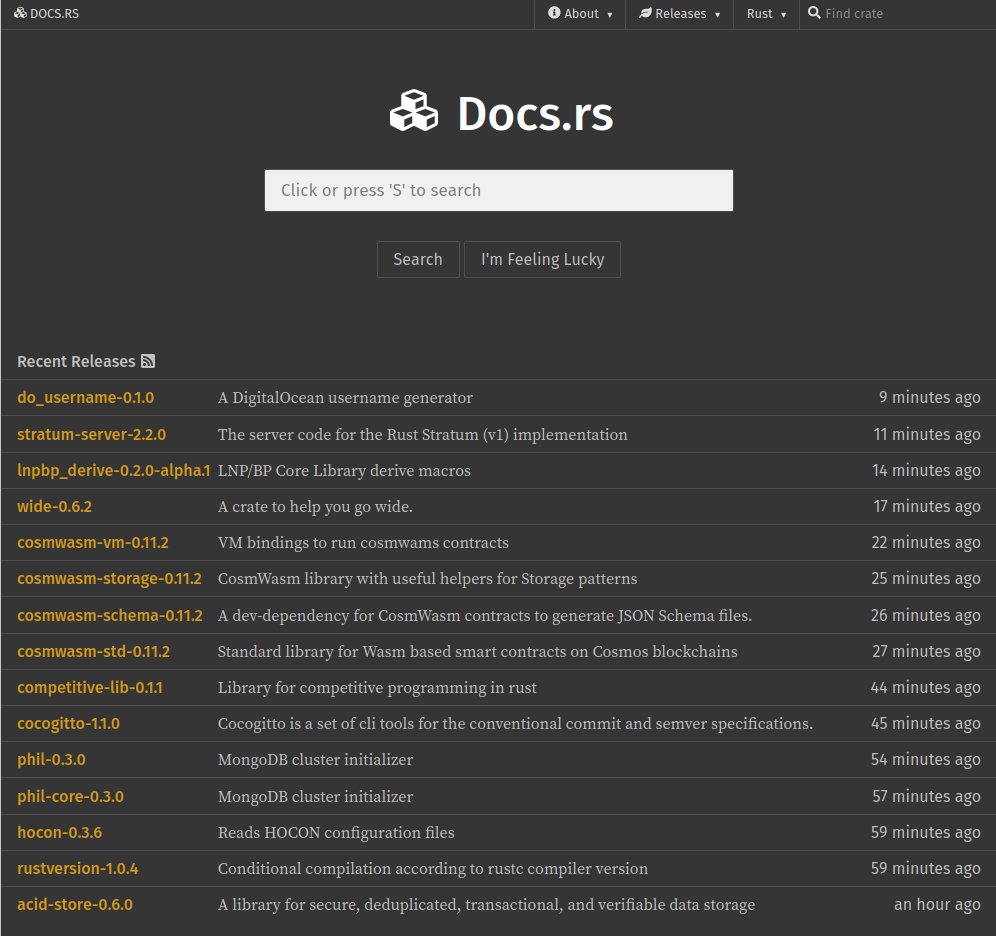Click 'Conditional compilation according to rustc compiler version'
The image size is (996, 936).
point(433,869)
